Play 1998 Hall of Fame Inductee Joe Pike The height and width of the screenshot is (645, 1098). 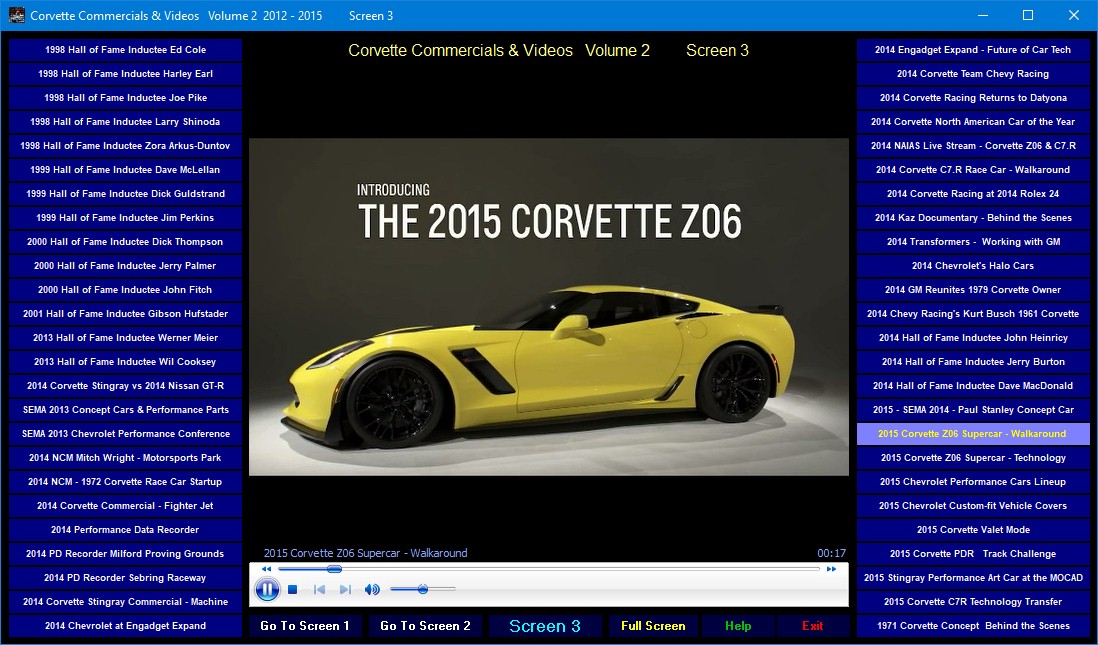click(125, 98)
